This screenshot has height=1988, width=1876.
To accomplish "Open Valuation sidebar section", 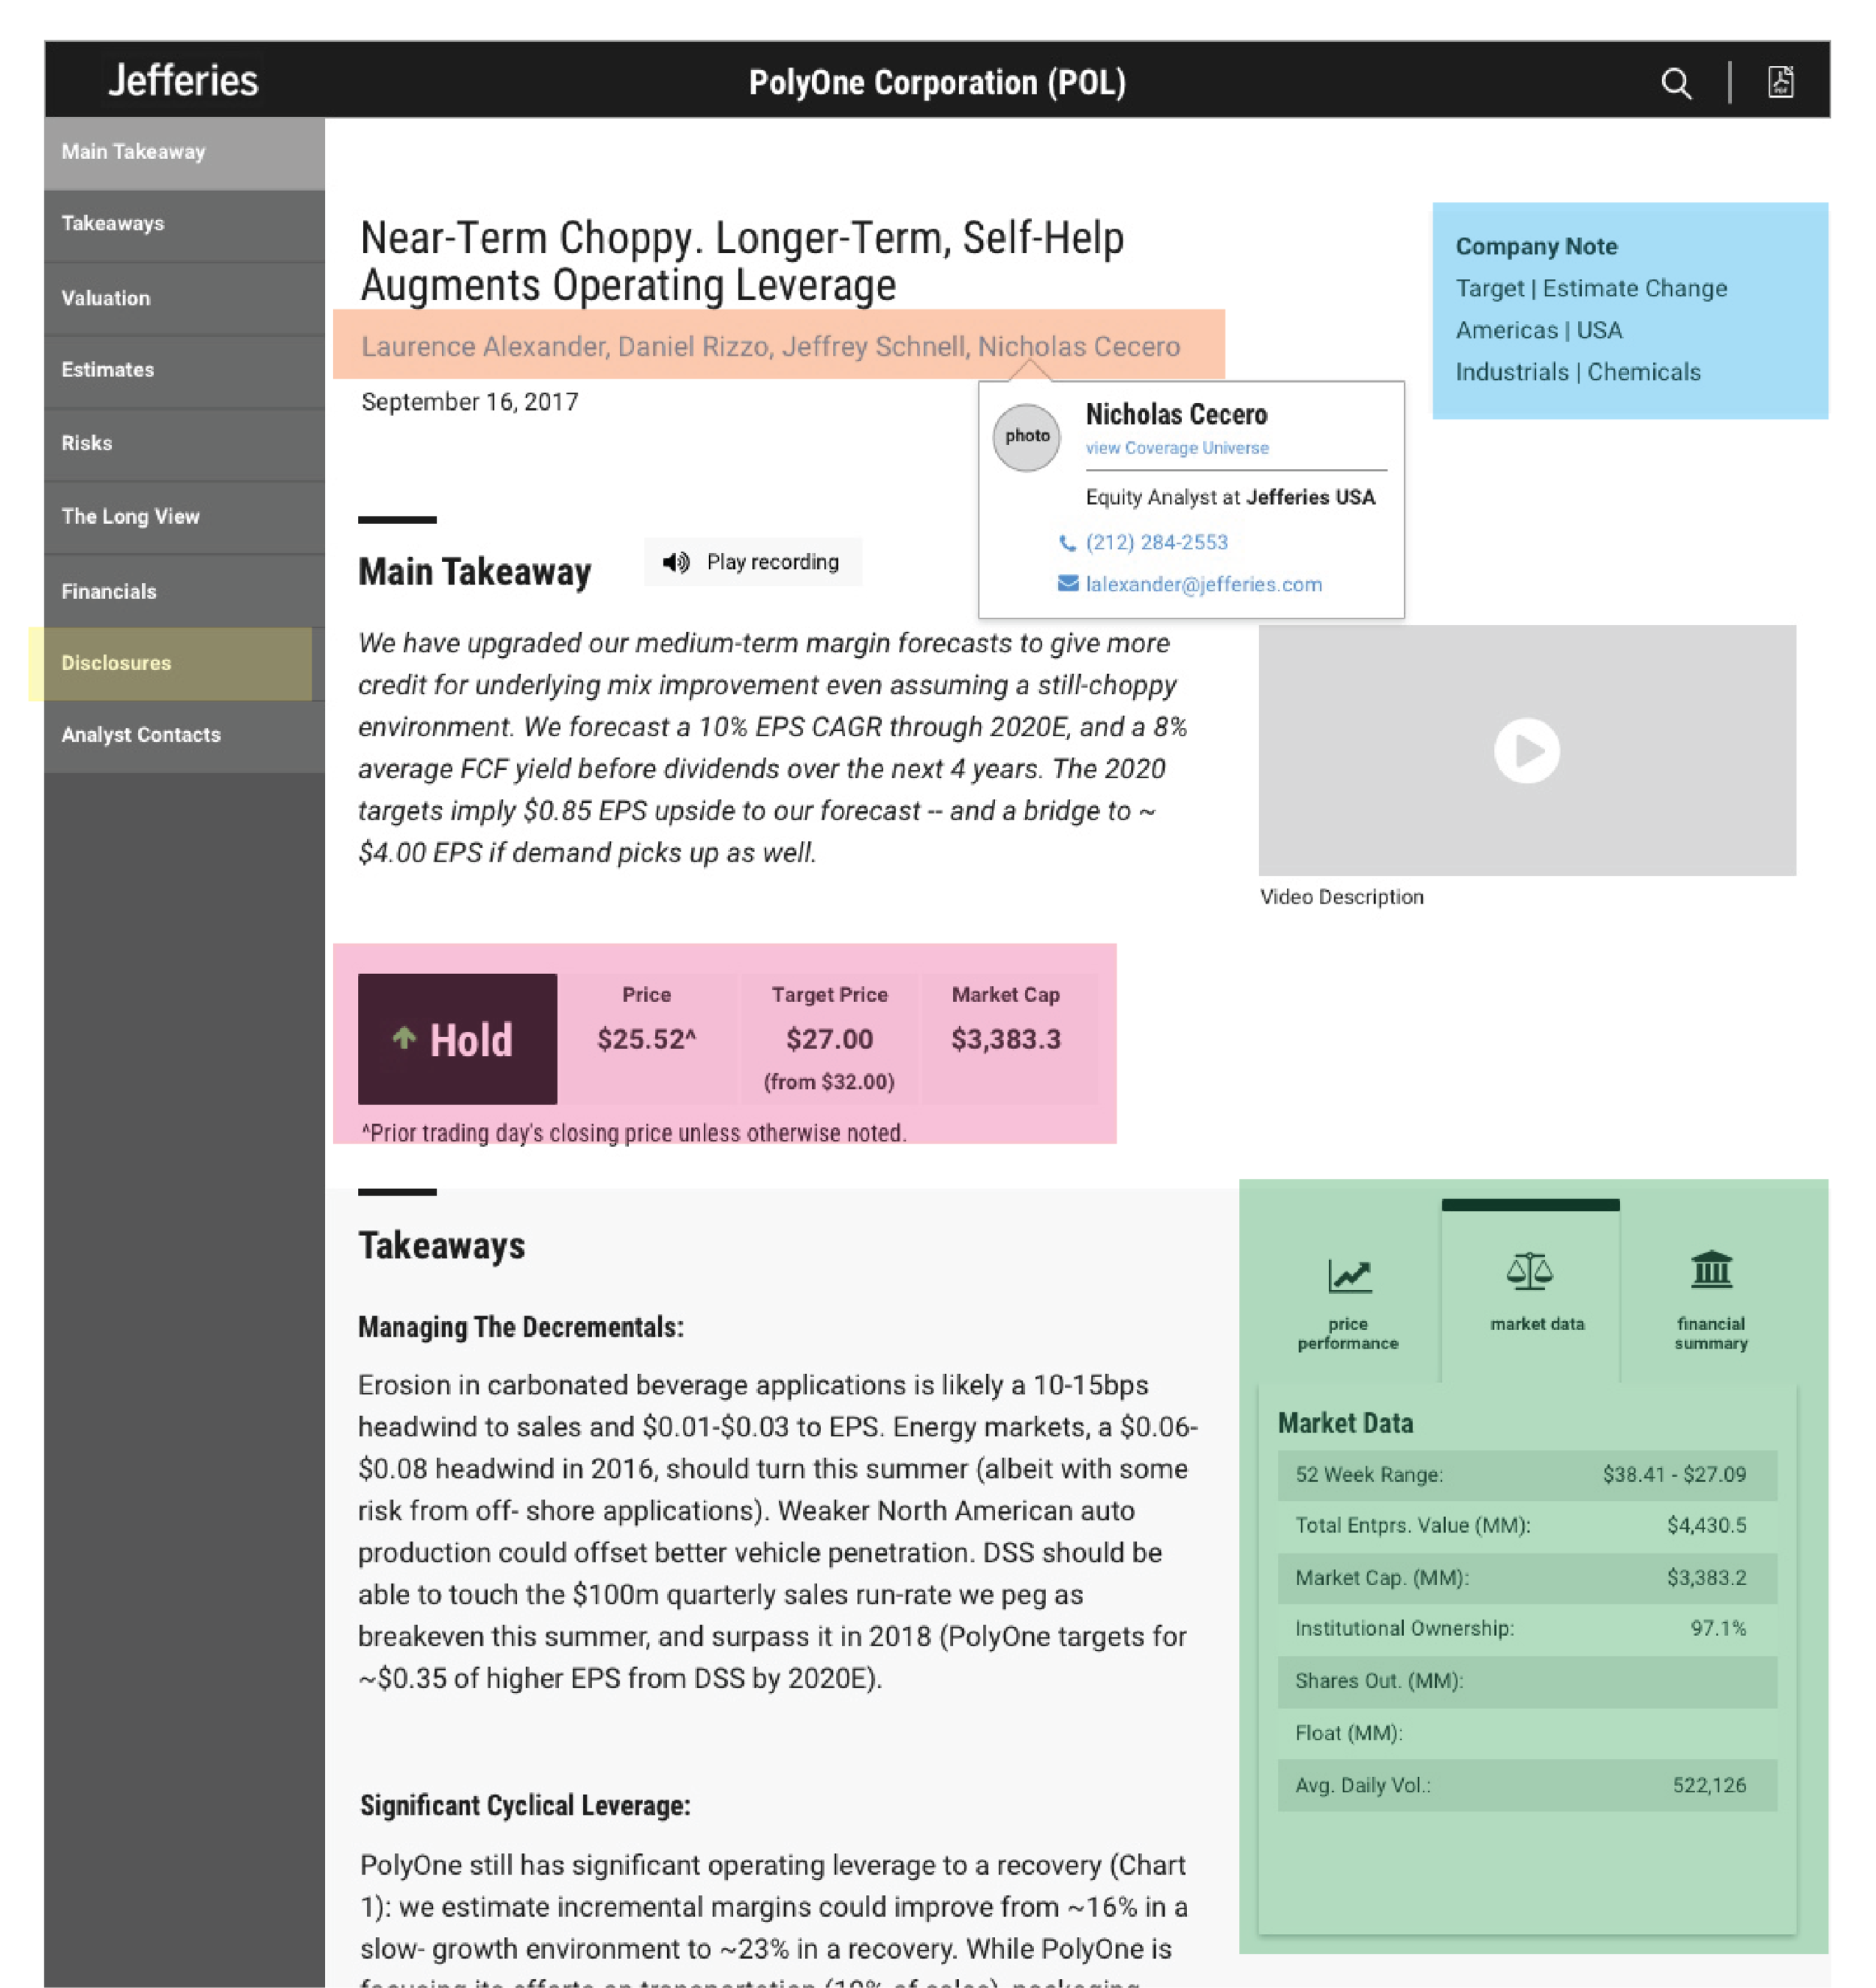I will (184, 298).
